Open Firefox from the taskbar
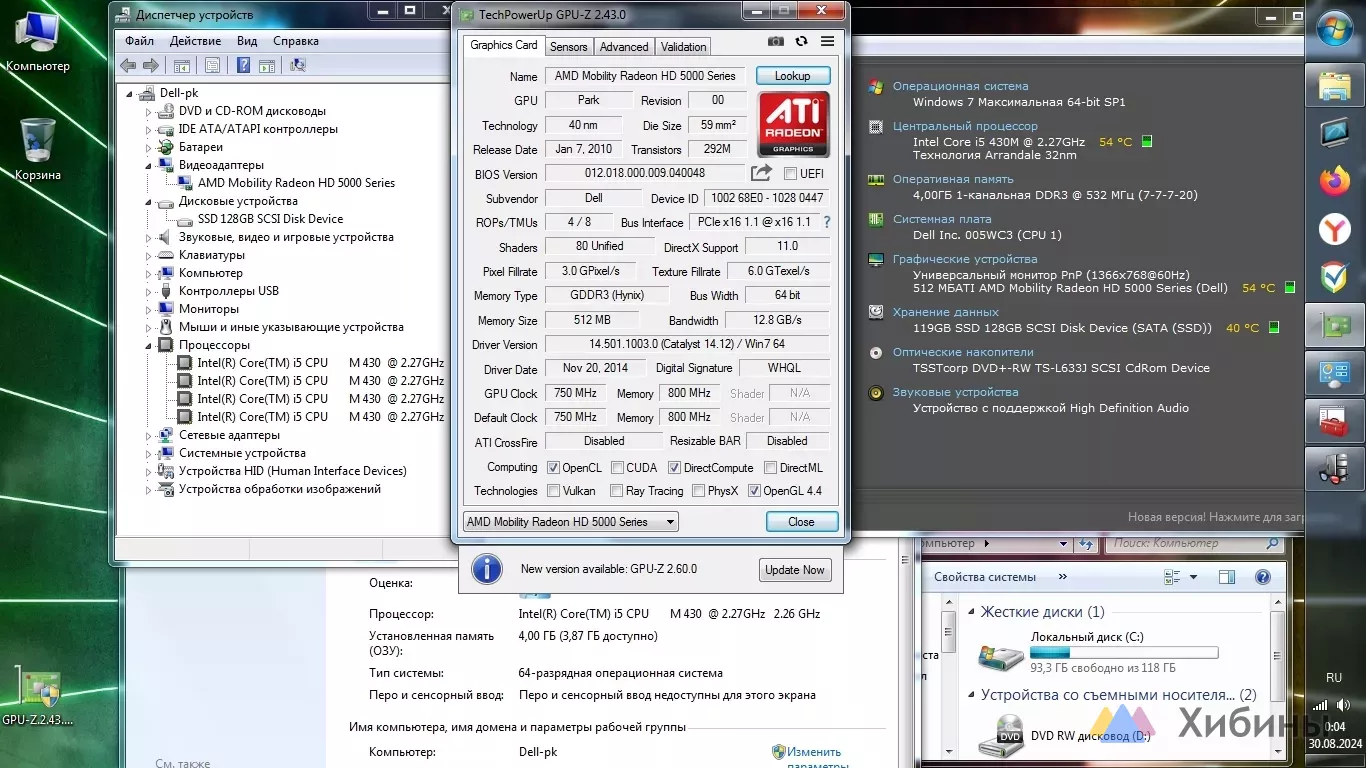The image size is (1366, 768). pyautogui.click(x=1335, y=181)
